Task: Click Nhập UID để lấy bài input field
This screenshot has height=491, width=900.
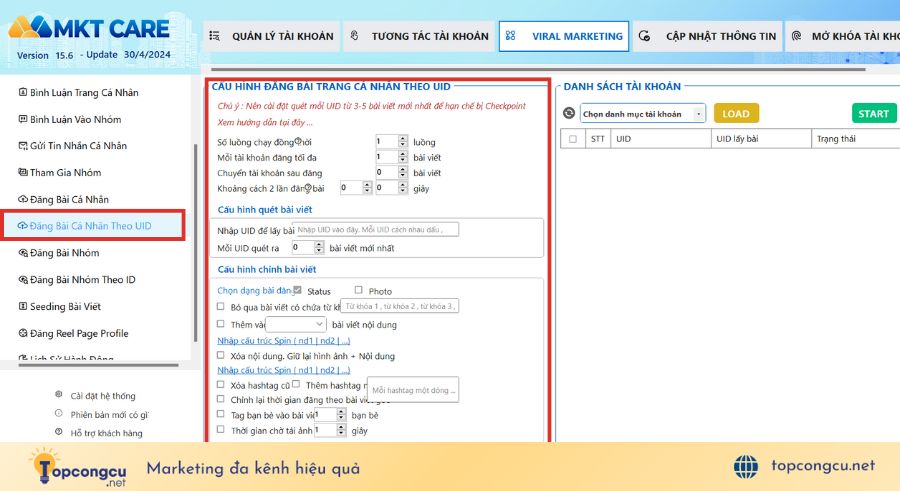Action: pos(375,230)
